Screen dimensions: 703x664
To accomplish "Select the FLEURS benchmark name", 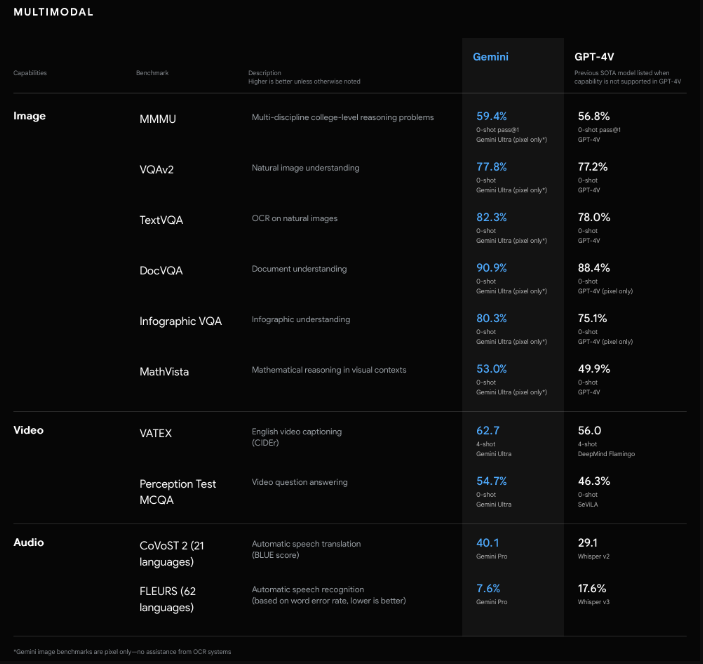I will [x=168, y=599].
